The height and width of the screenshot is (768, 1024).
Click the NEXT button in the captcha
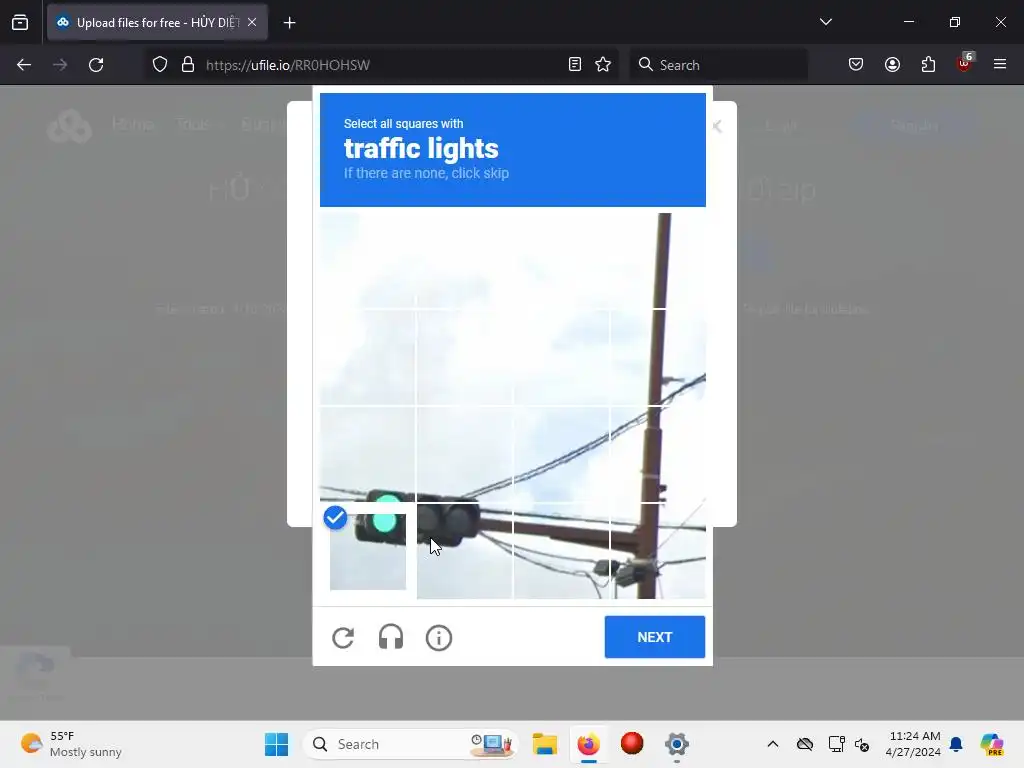coord(654,637)
